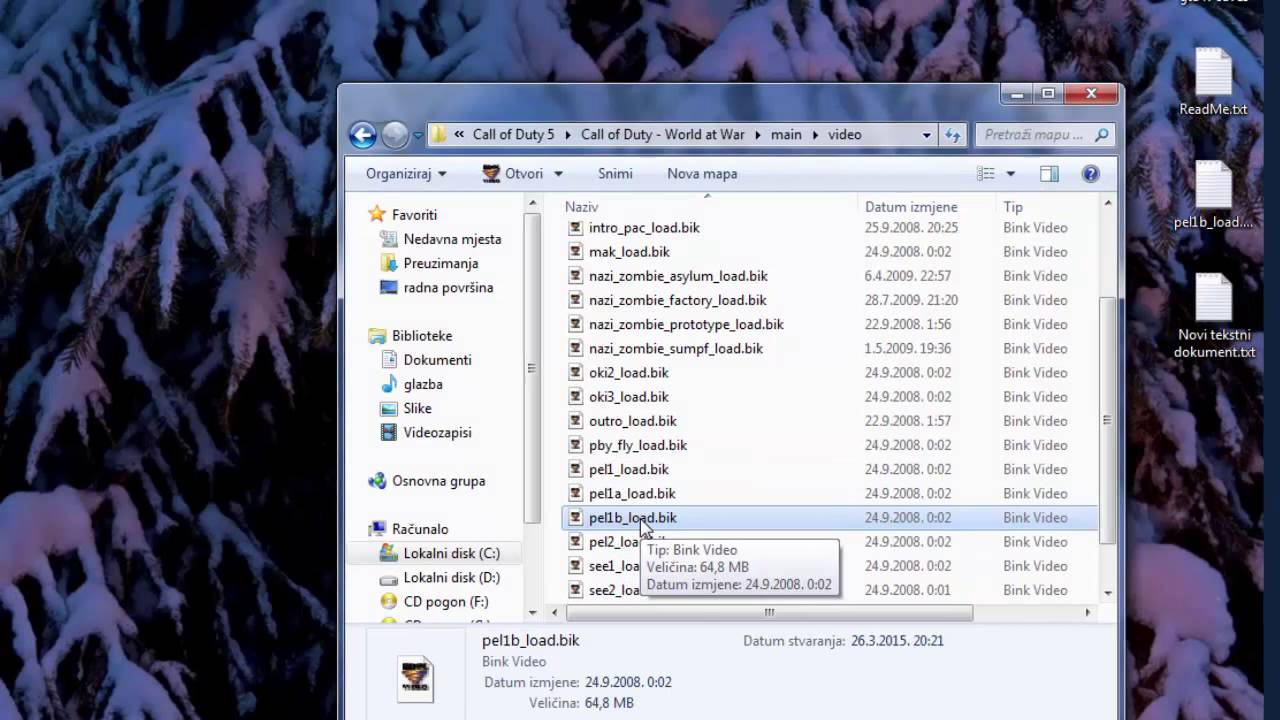Open the Organiziraj menu

pyautogui.click(x=406, y=174)
